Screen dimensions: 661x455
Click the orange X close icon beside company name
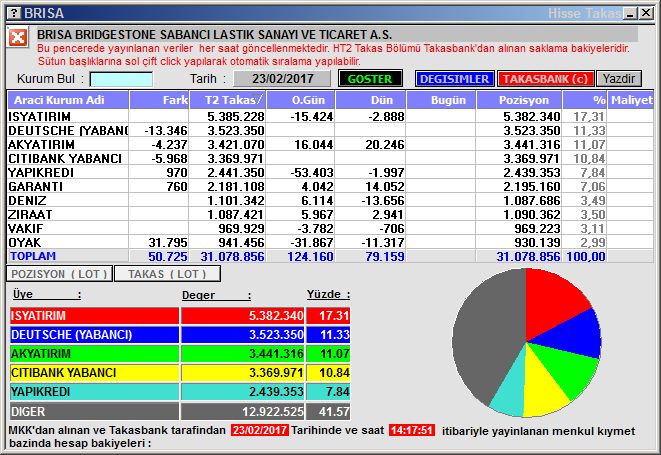[x=18, y=38]
